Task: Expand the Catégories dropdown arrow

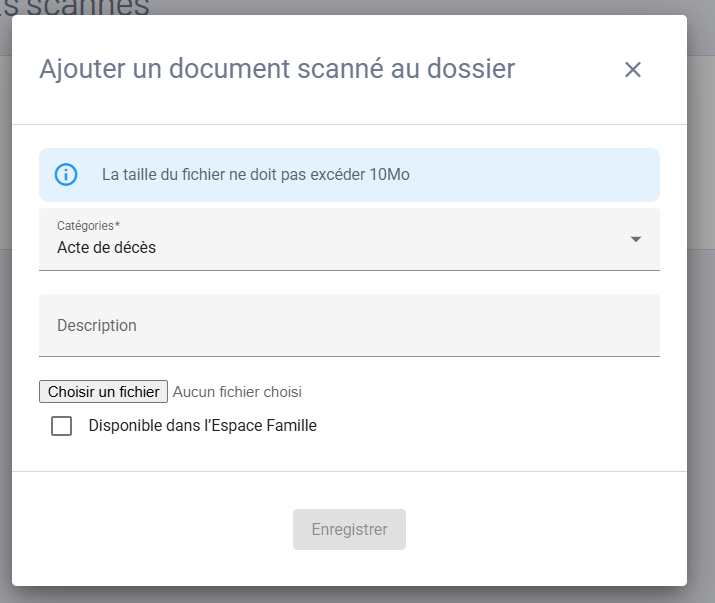Action: (635, 239)
